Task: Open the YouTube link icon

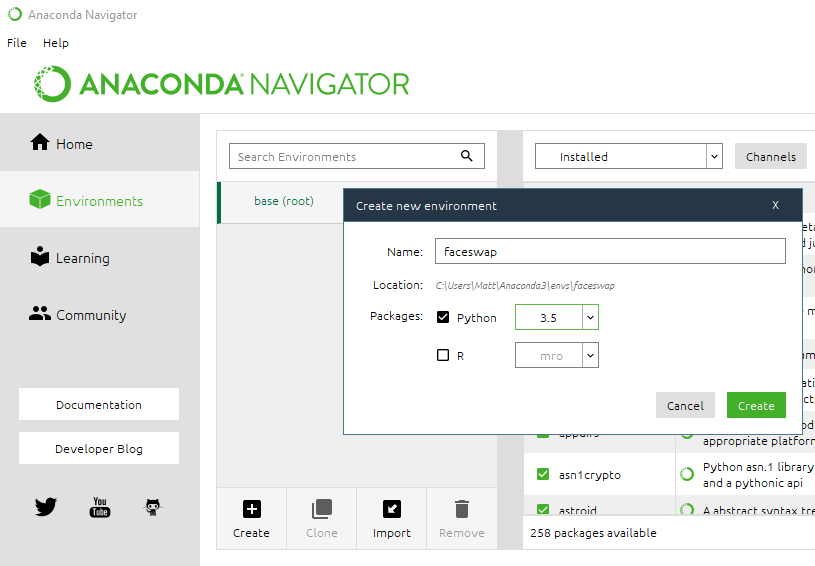Action: point(100,507)
